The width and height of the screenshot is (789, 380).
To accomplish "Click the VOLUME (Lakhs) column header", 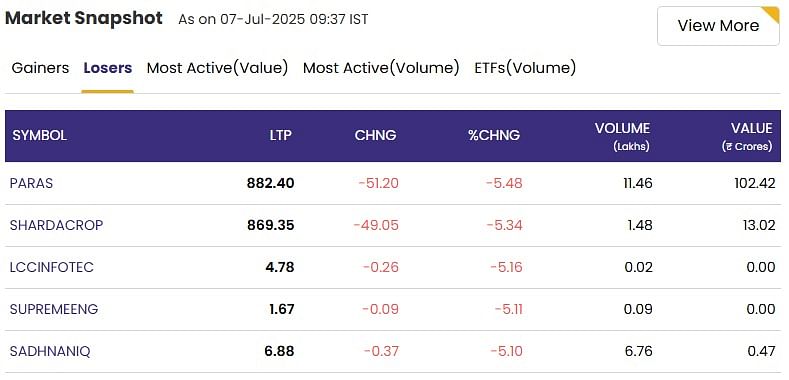I will [622, 136].
